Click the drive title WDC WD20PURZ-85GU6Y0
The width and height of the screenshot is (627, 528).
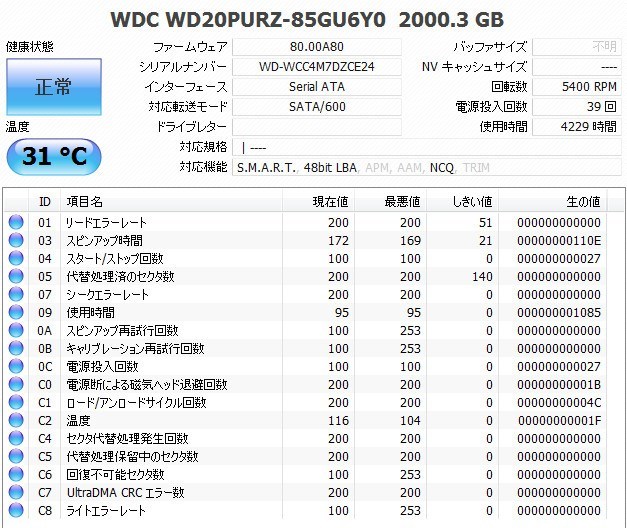click(x=248, y=20)
